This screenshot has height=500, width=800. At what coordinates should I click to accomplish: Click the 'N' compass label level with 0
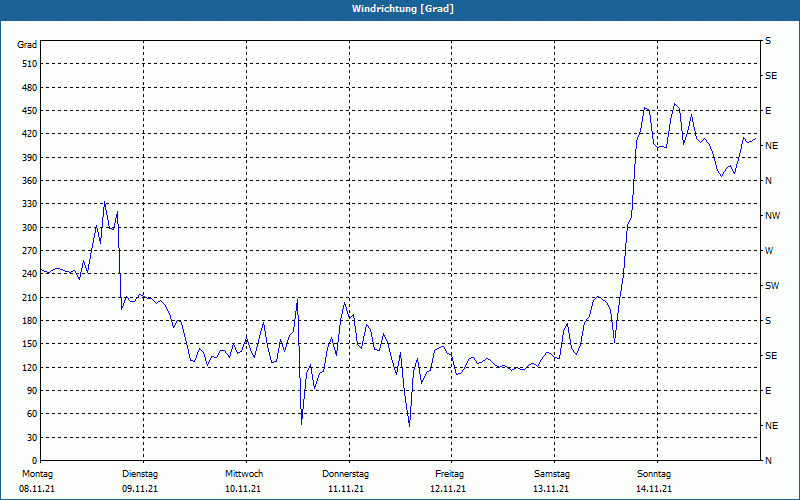pyautogui.click(x=768, y=461)
